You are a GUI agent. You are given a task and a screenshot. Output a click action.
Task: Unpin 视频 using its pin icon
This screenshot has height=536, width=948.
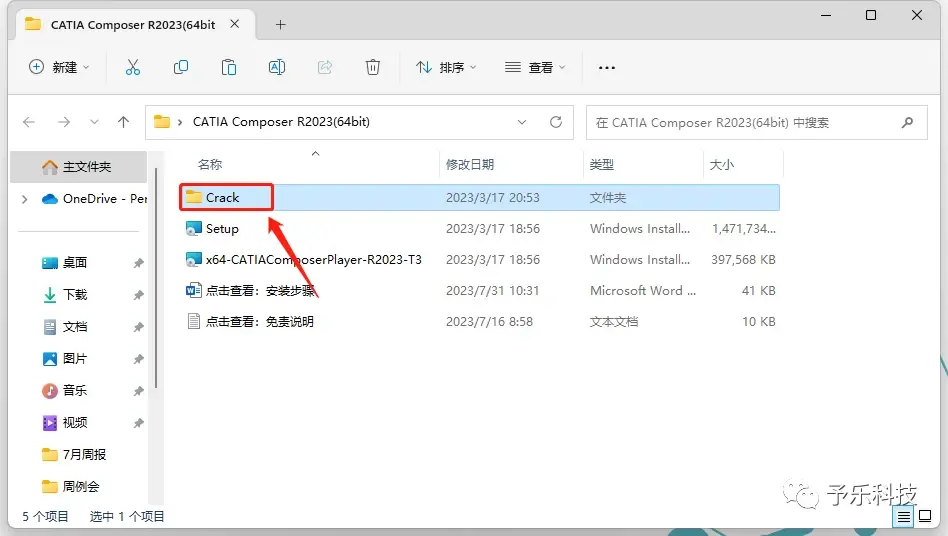pos(138,423)
